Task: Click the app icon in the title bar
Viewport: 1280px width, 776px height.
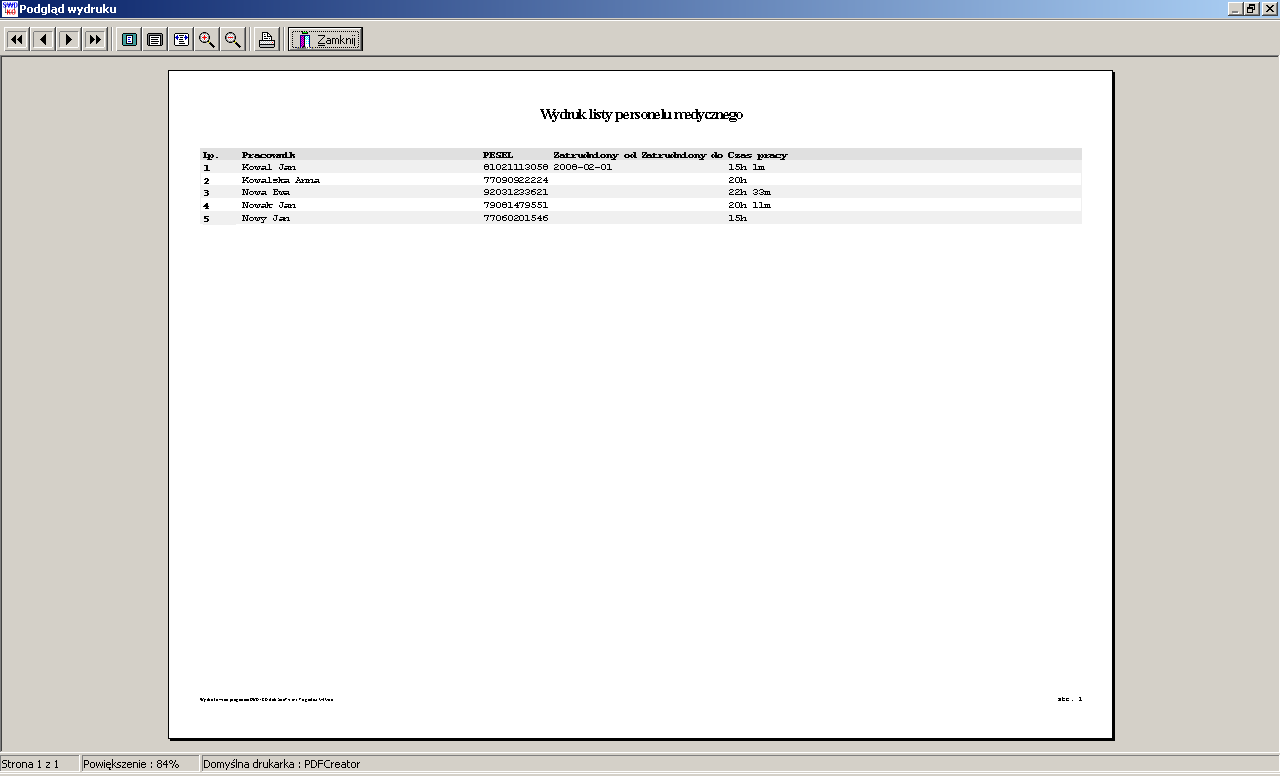Action: click(x=9, y=8)
